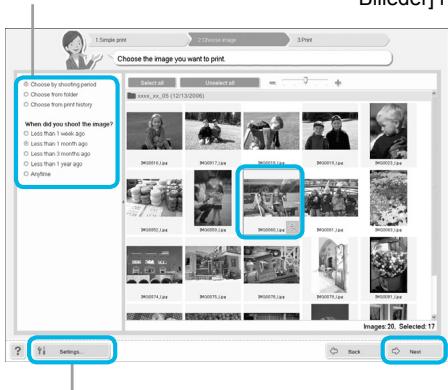
Task: Click the folder icon in the date header
Action: [x=132, y=96]
